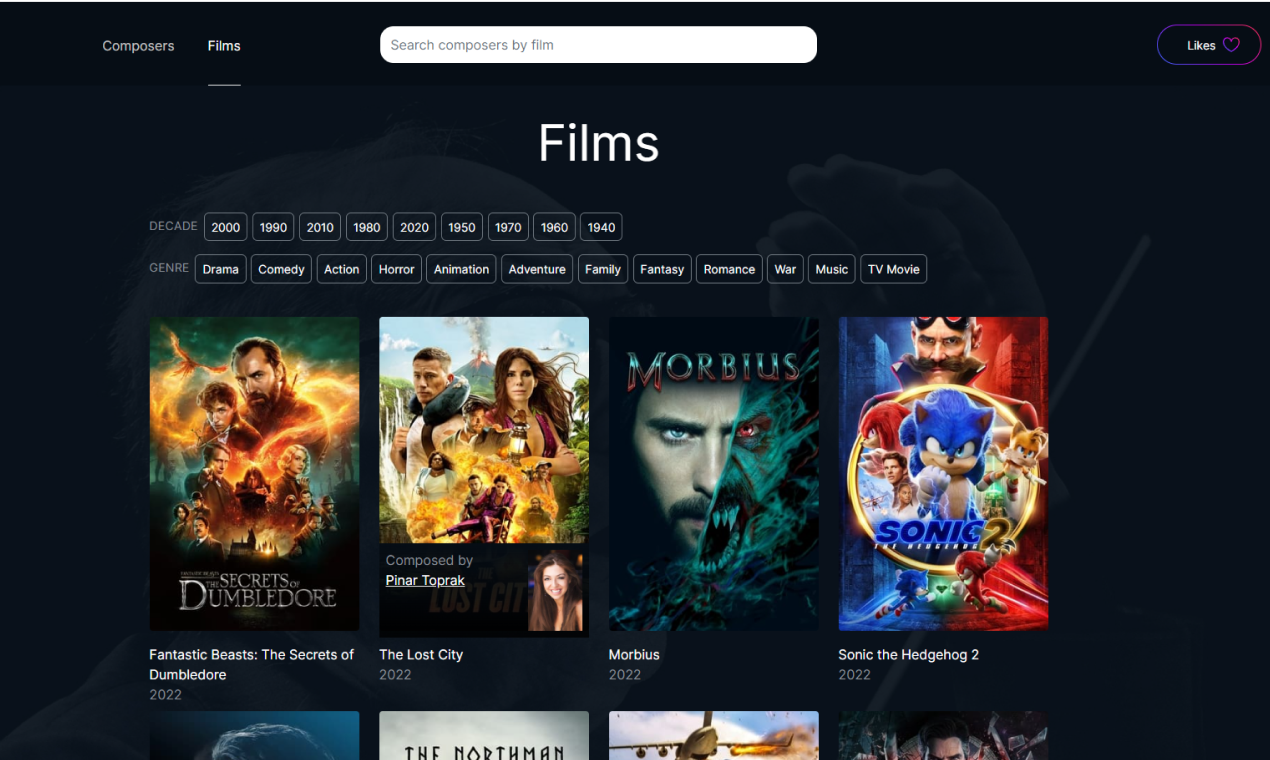Open the Sonic the Hedgehog 2 poster
1270x760 pixels.
943,474
